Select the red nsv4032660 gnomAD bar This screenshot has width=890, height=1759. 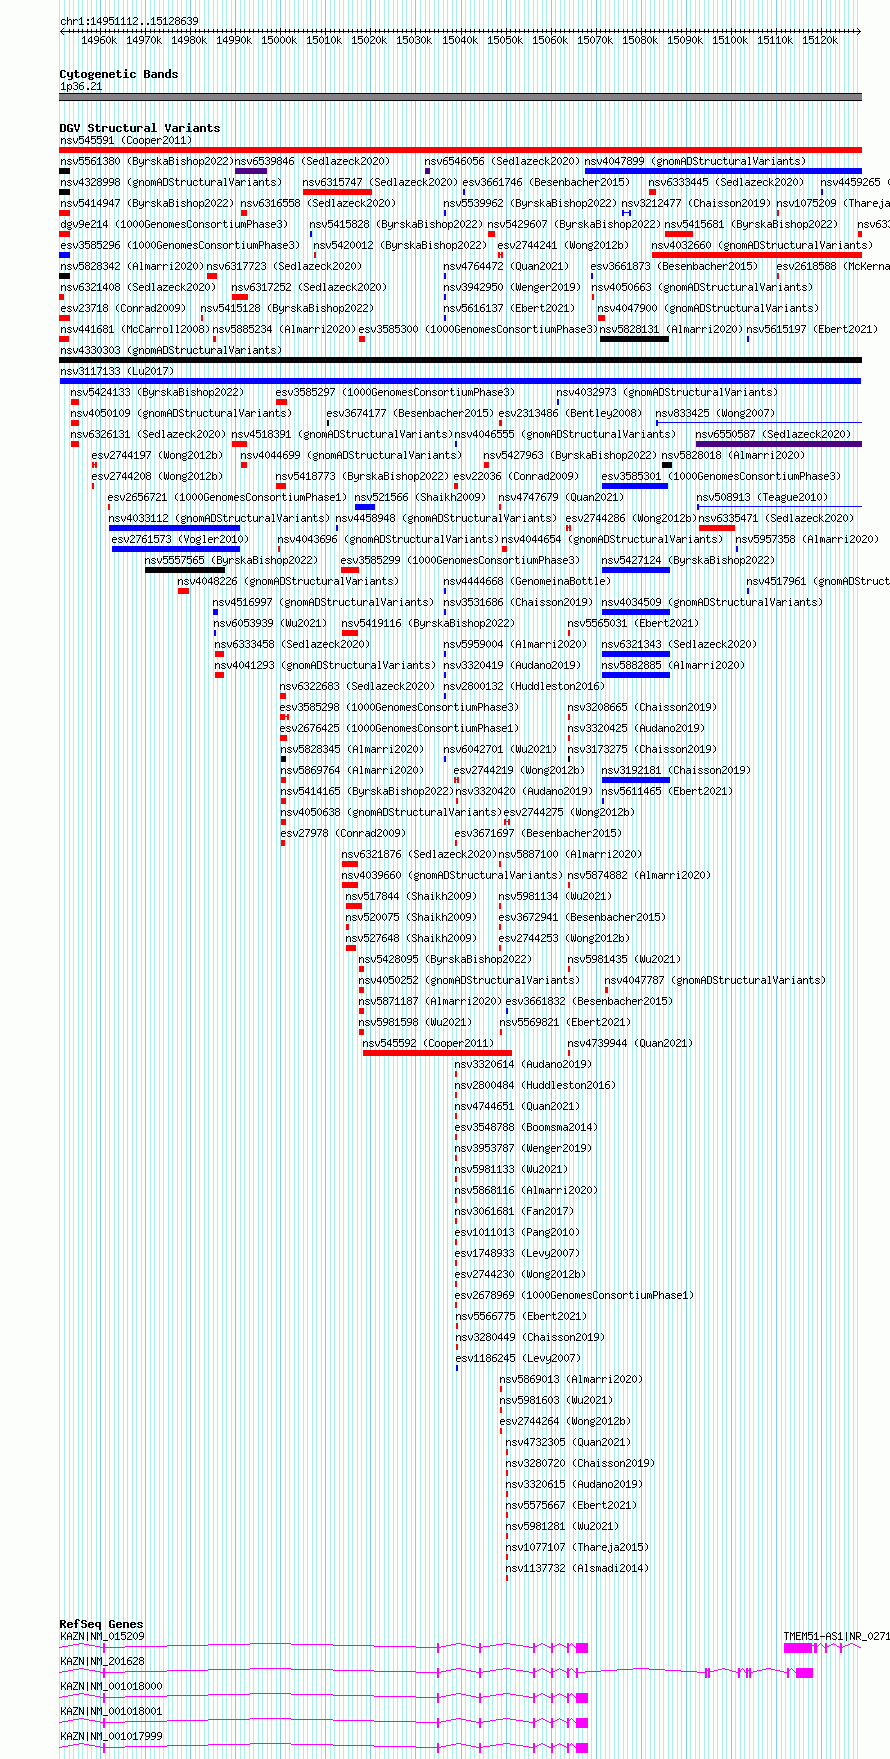click(756, 255)
